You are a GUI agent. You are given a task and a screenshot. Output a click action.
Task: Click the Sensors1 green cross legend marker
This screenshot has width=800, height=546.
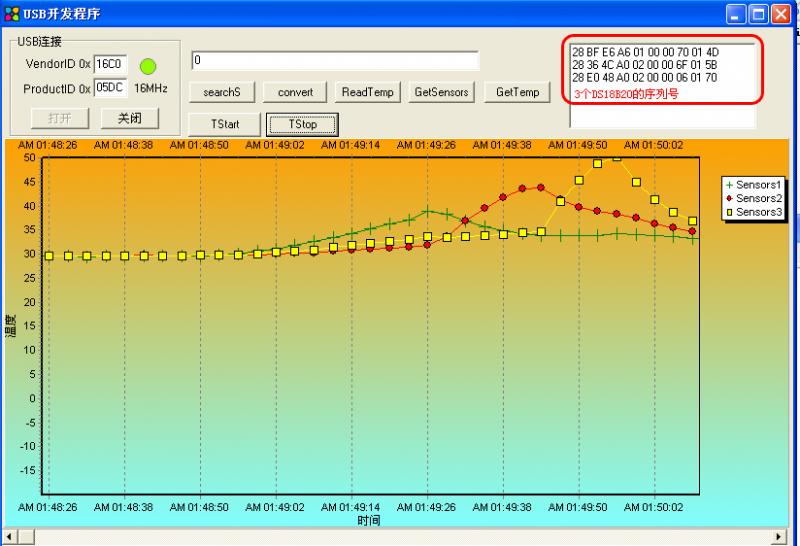tap(729, 185)
